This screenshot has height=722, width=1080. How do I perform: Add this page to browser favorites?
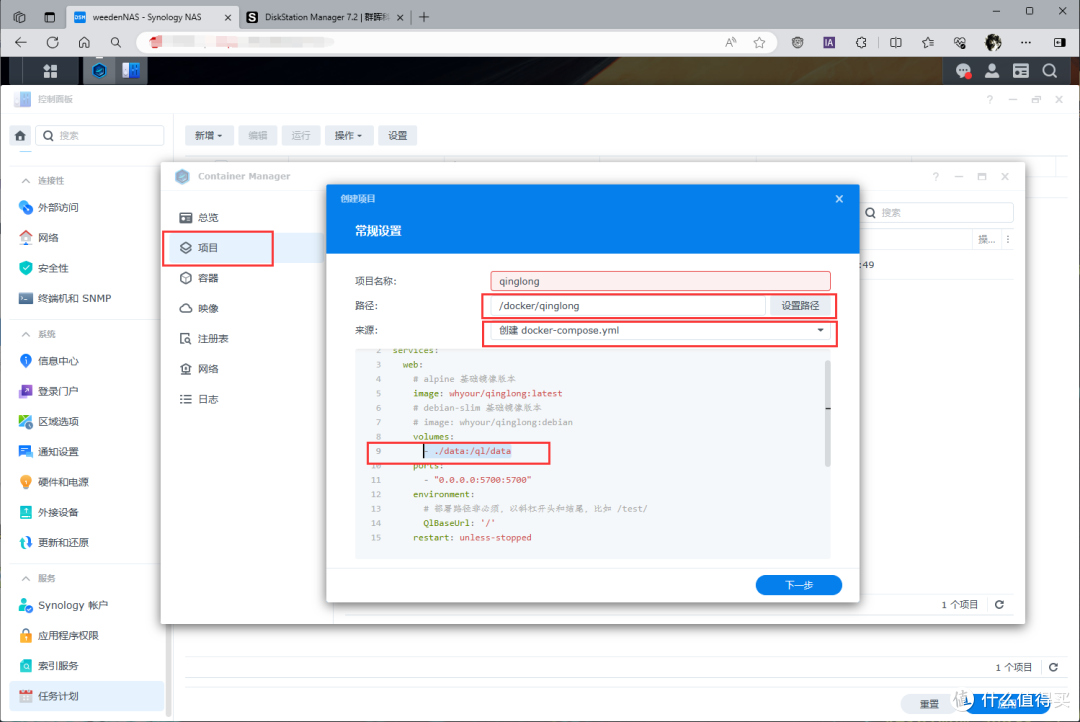point(759,43)
